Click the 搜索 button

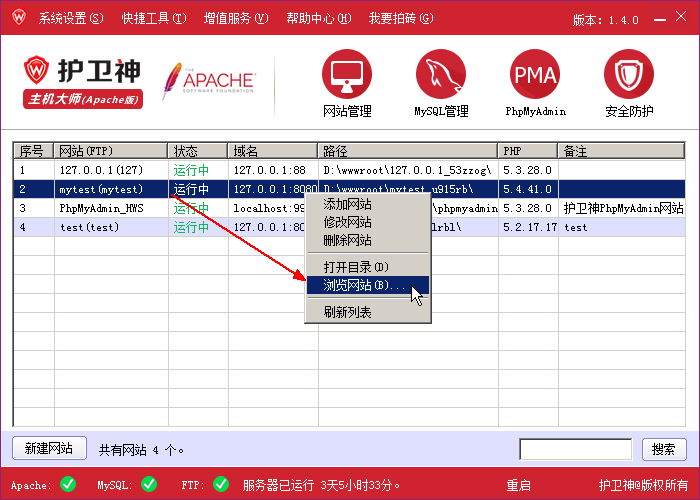point(664,449)
